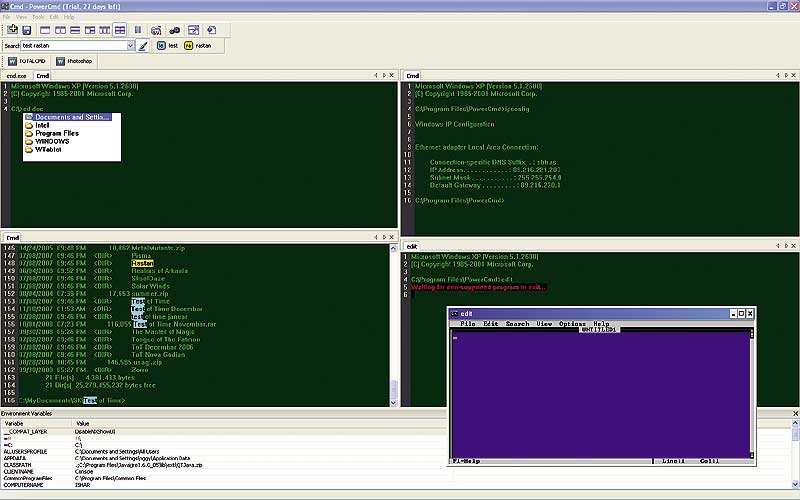Select the two-by-two grid layout icon
Image resolution: width=800 pixels, height=500 pixels.
coord(120,31)
